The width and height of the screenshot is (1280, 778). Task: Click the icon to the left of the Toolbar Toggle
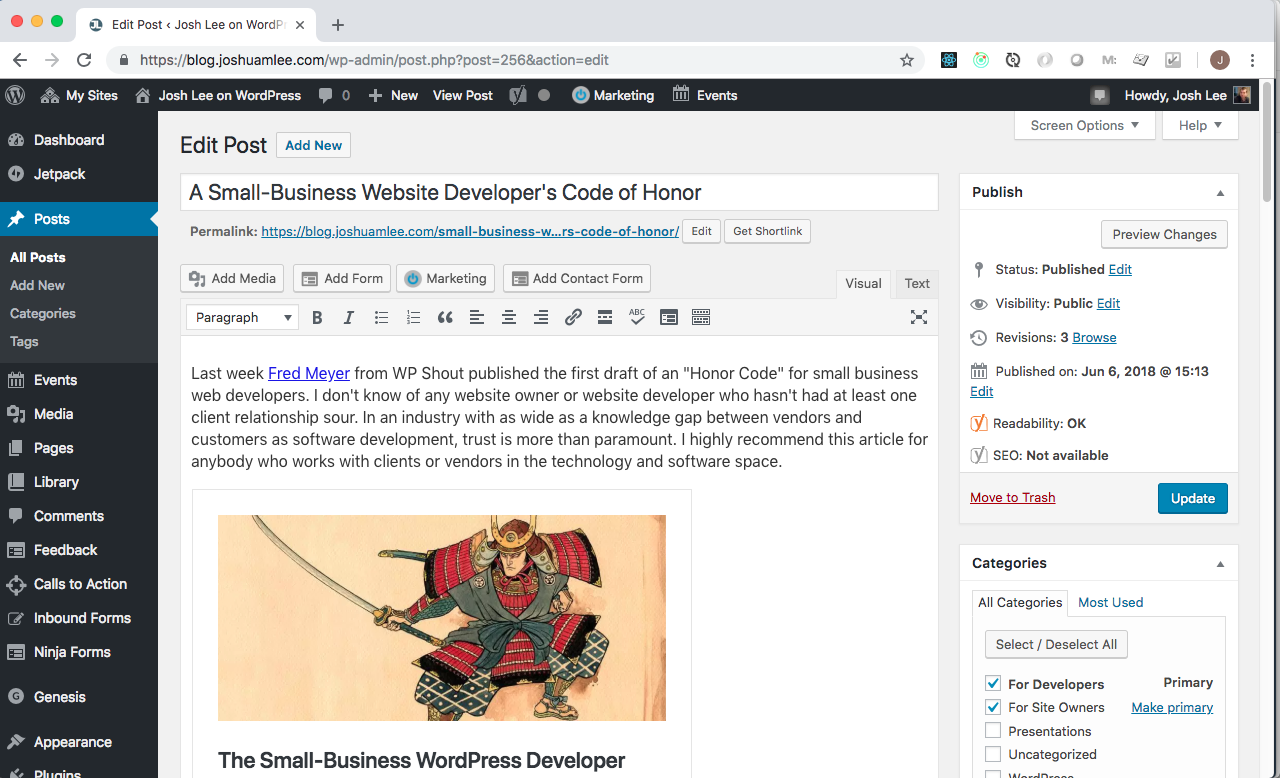coord(669,317)
